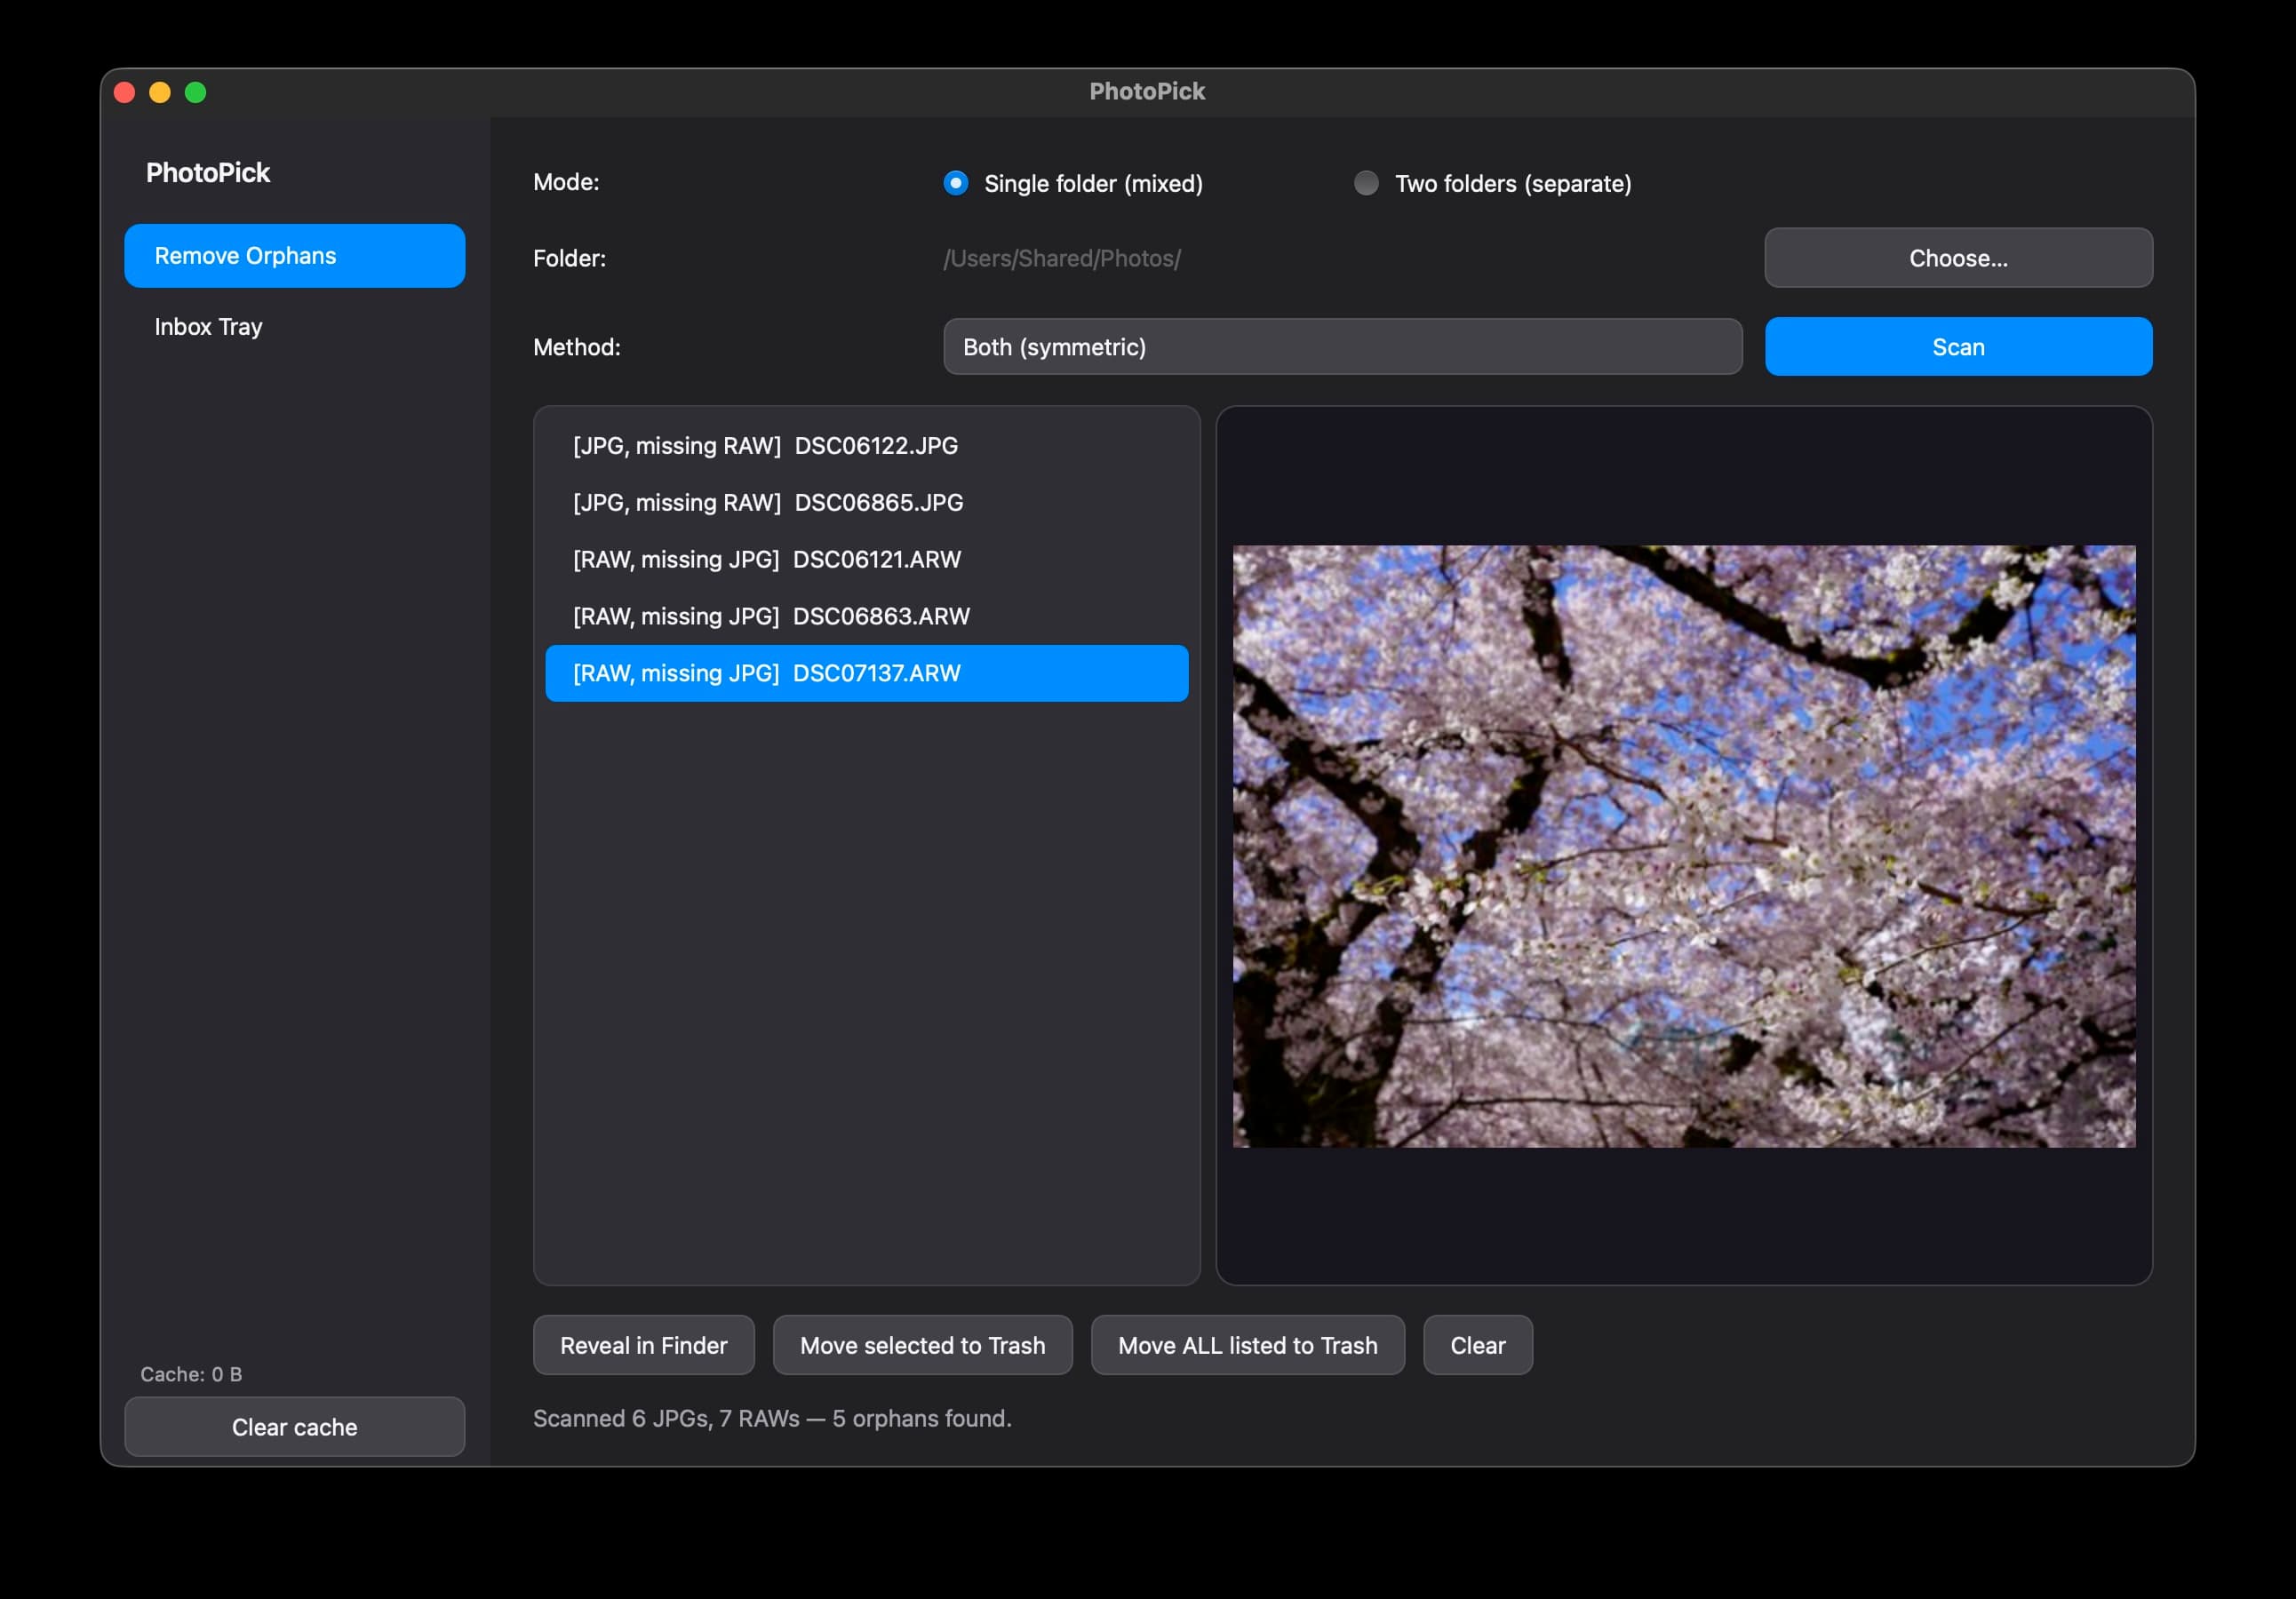Click the folder path field

tap(1062, 258)
